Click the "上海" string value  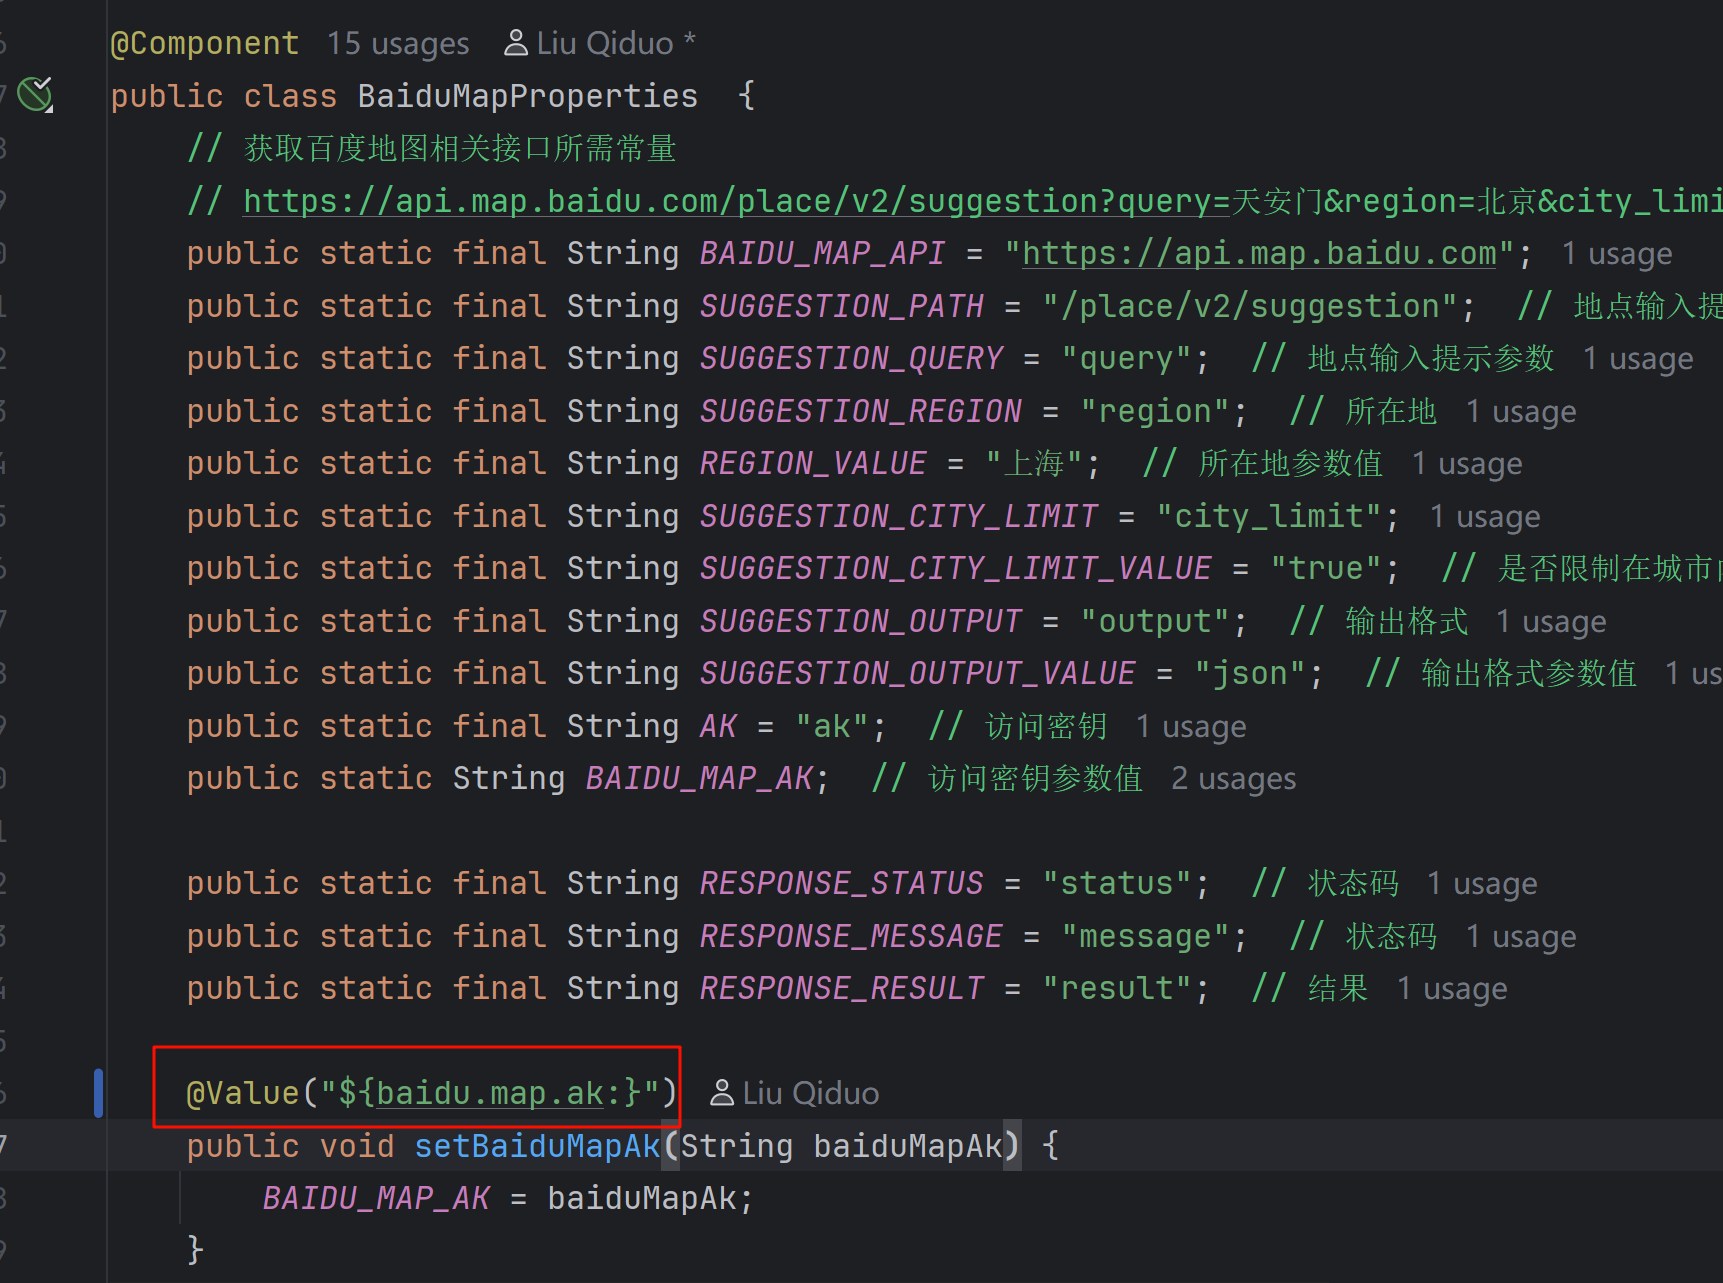pos(1035,463)
